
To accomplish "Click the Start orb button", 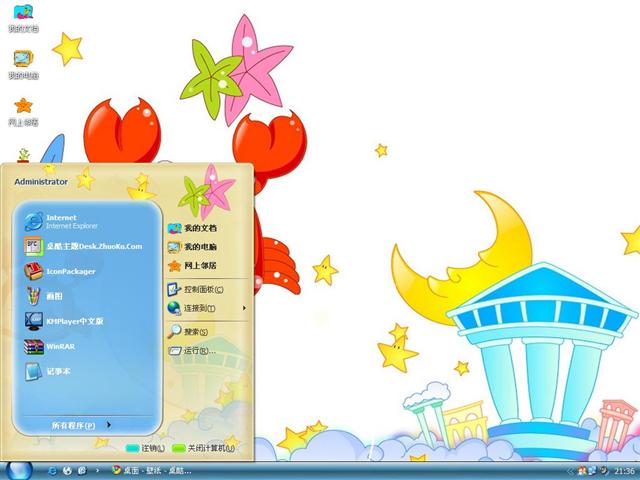I will (x=18, y=471).
